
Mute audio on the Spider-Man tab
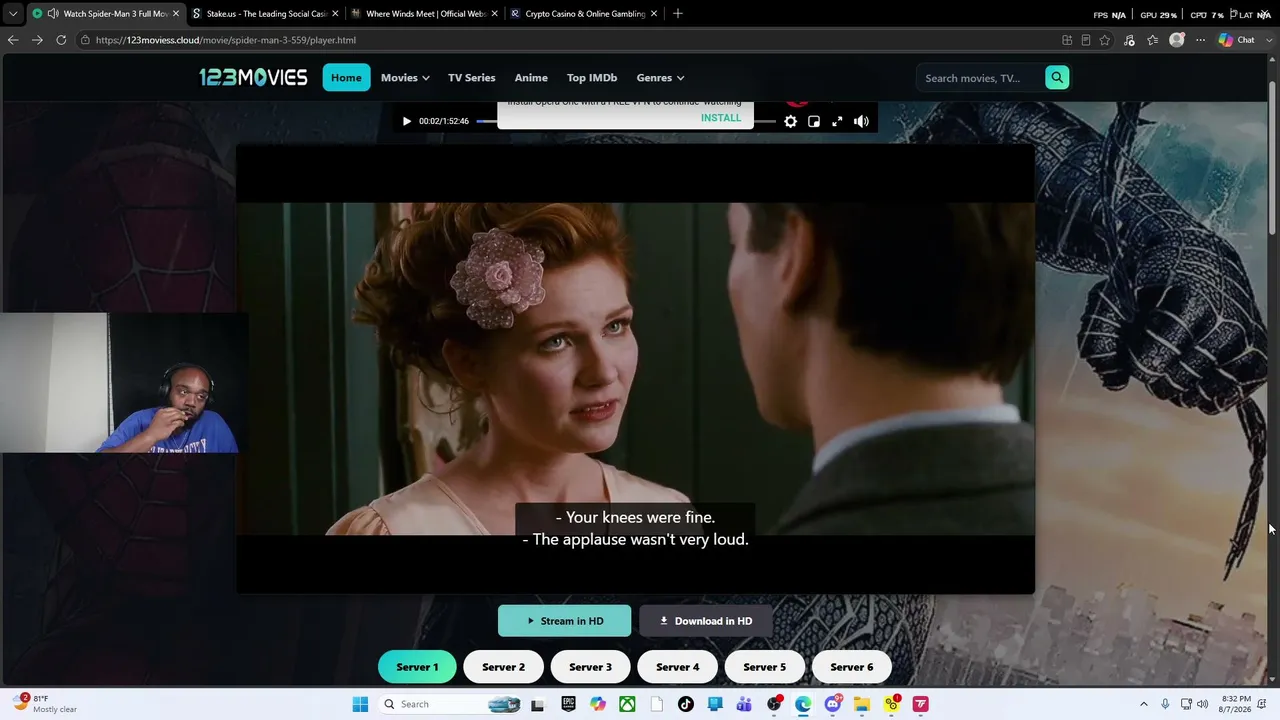(52, 14)
